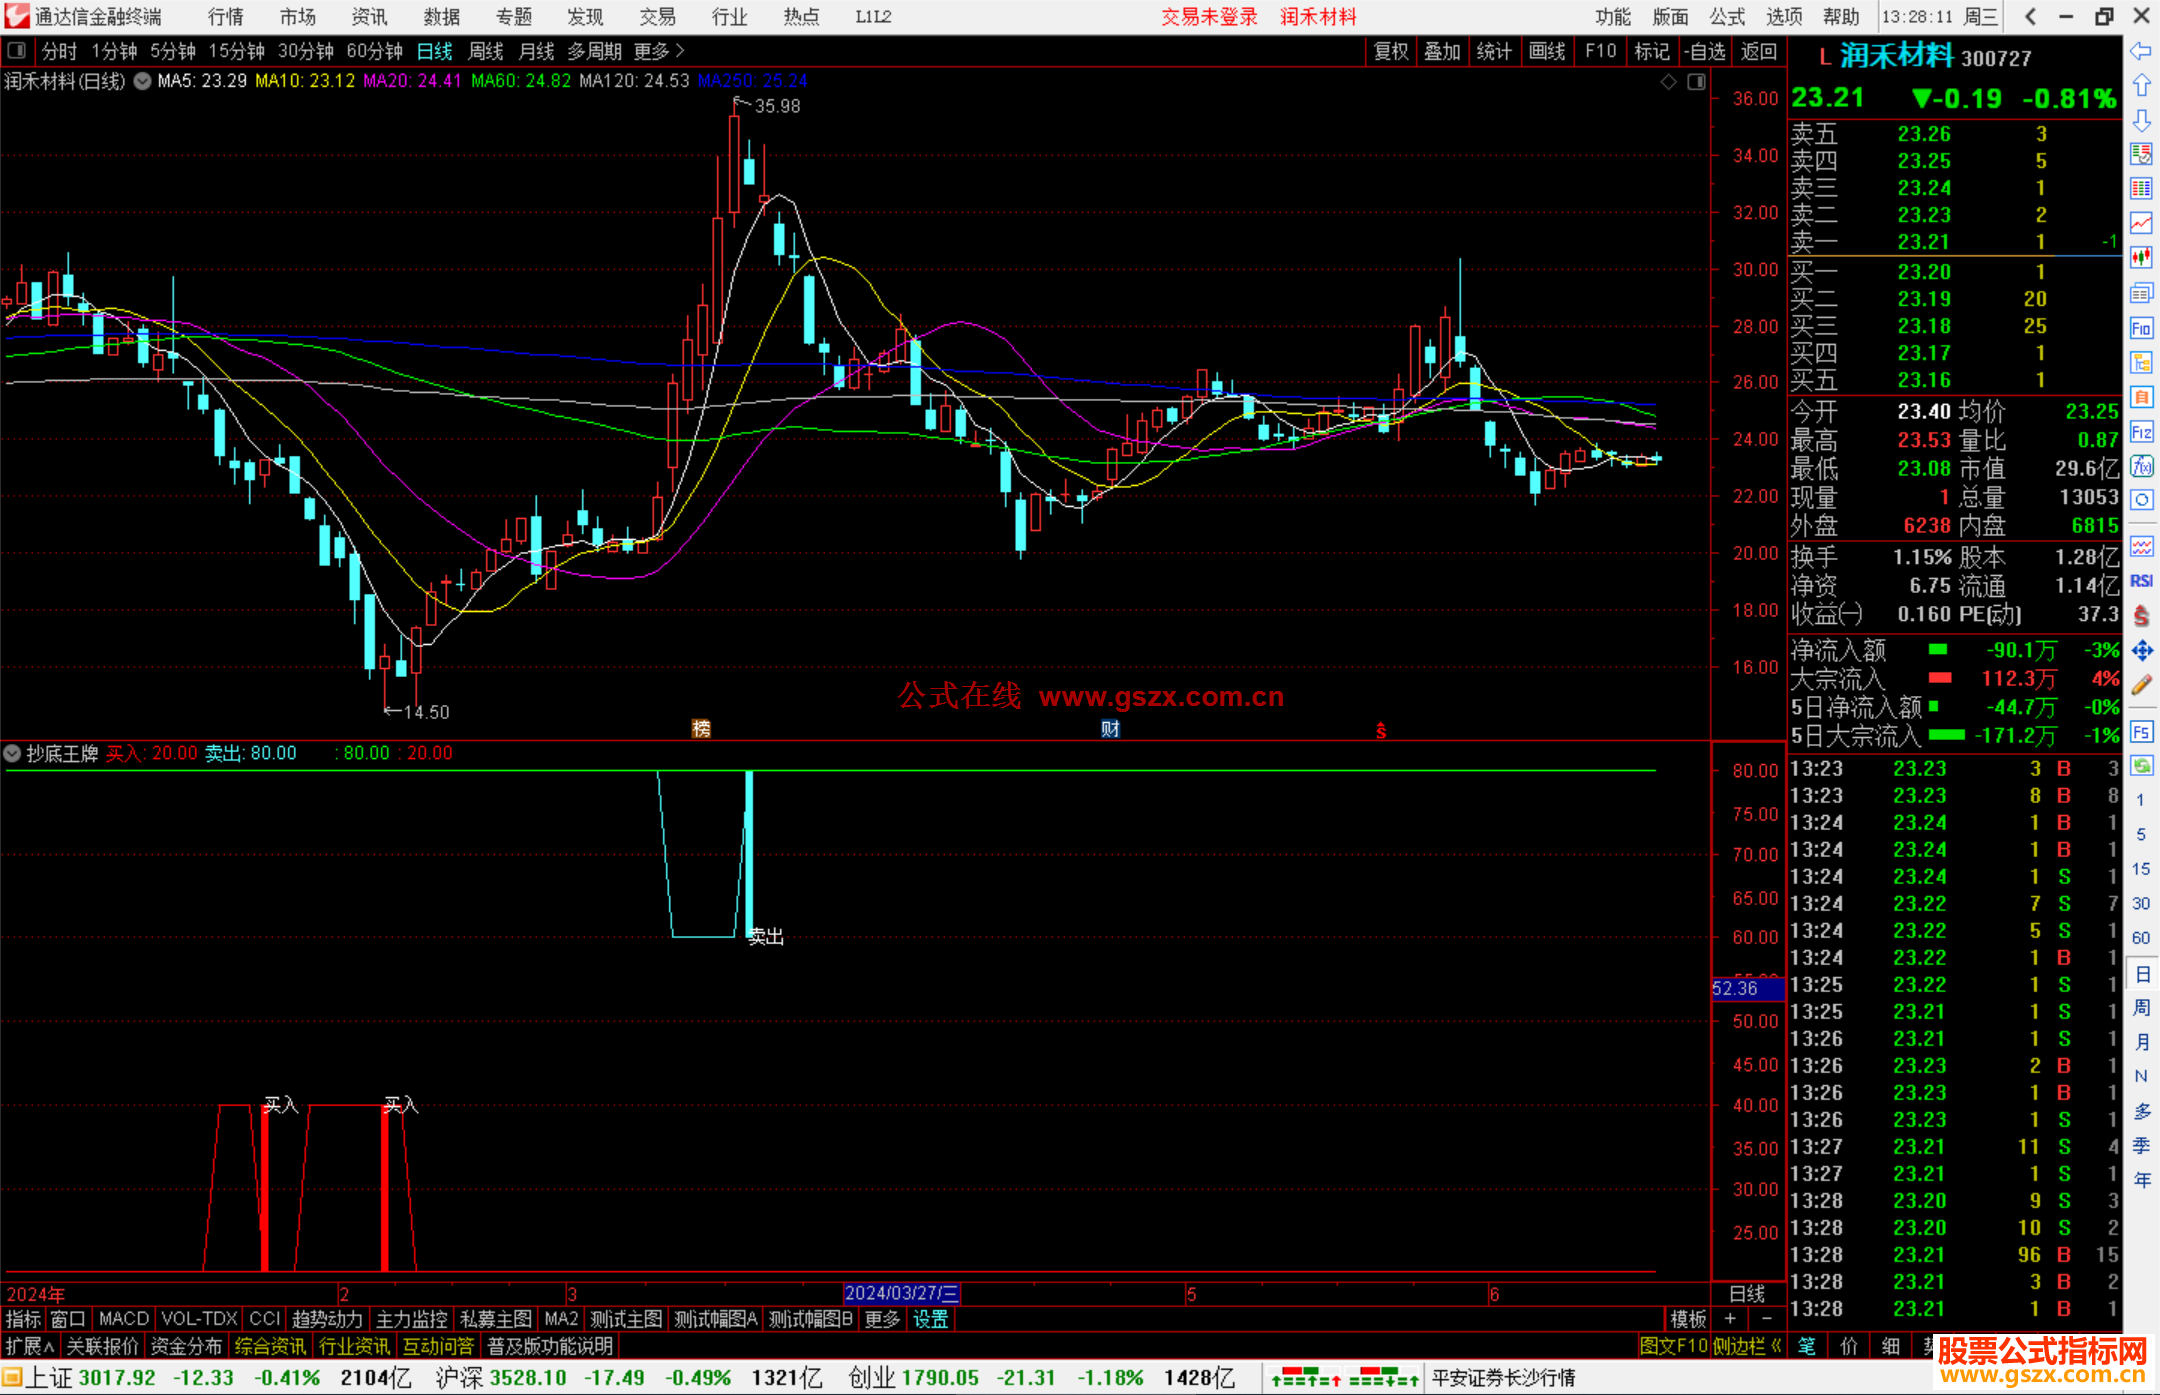Click the 复权 button
Image resolution: width=2160 pixels, height=1395 pixels.
coord(1390,51)
